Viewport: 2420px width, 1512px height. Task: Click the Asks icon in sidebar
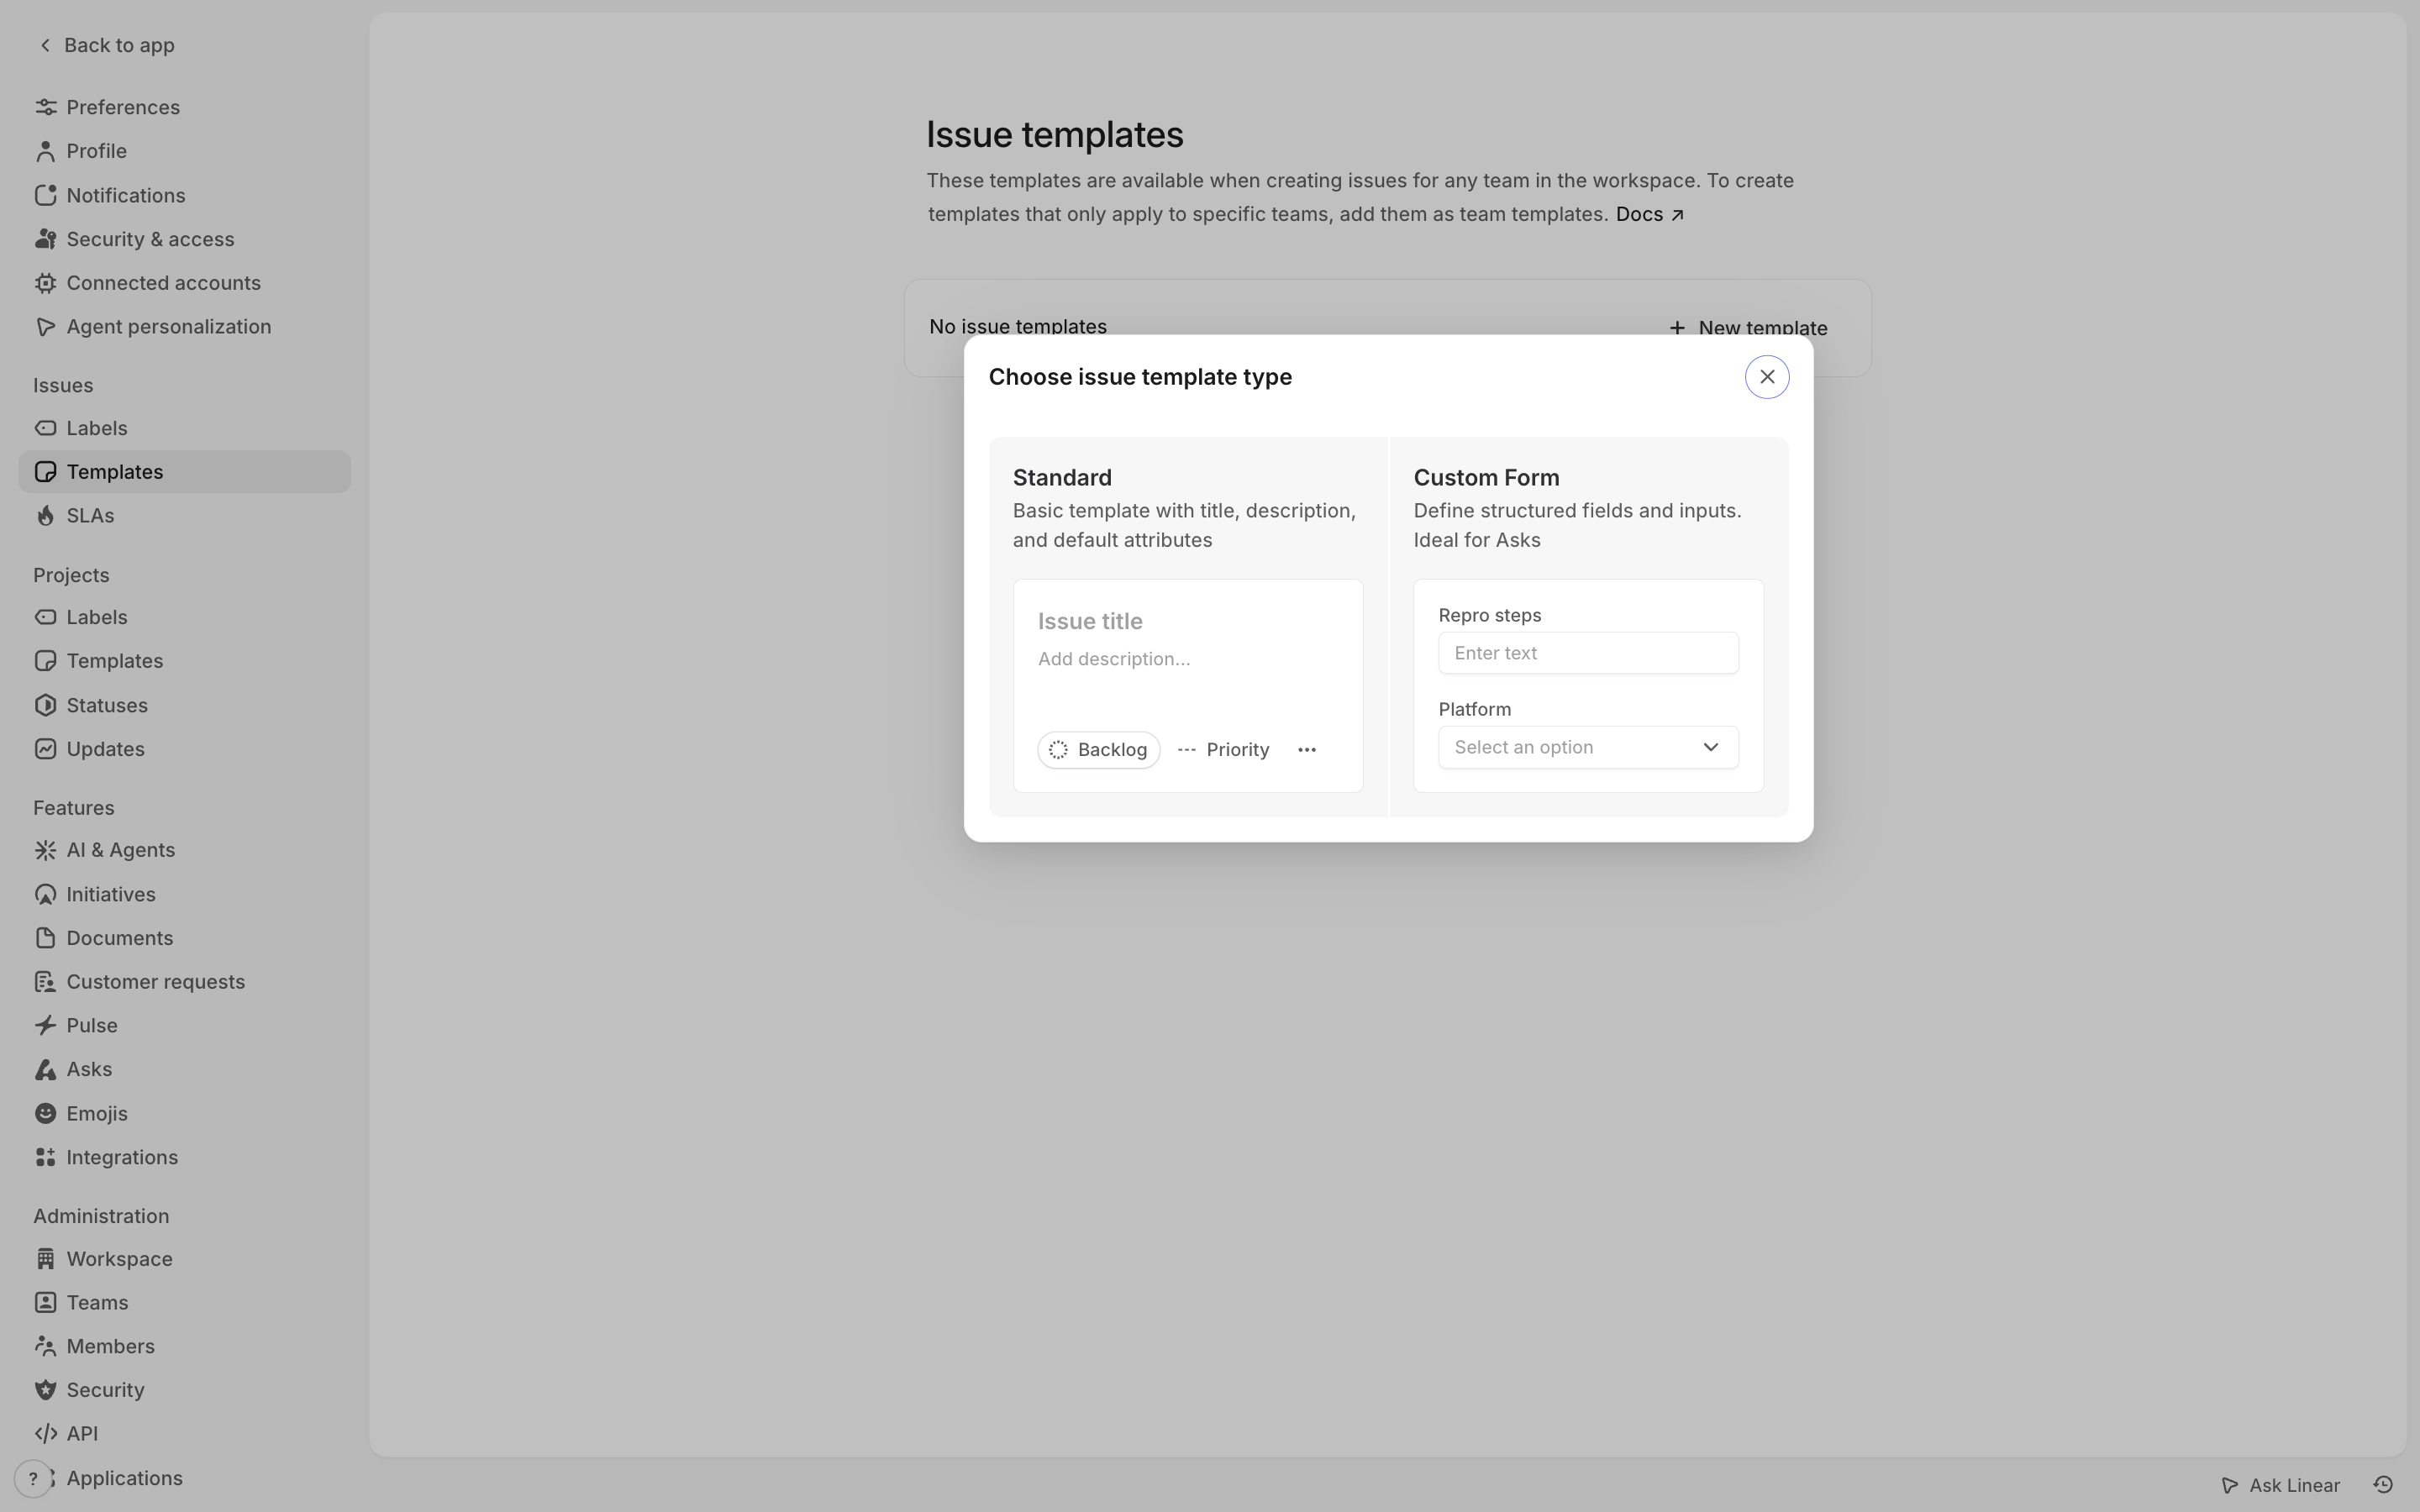(45, 1070)
